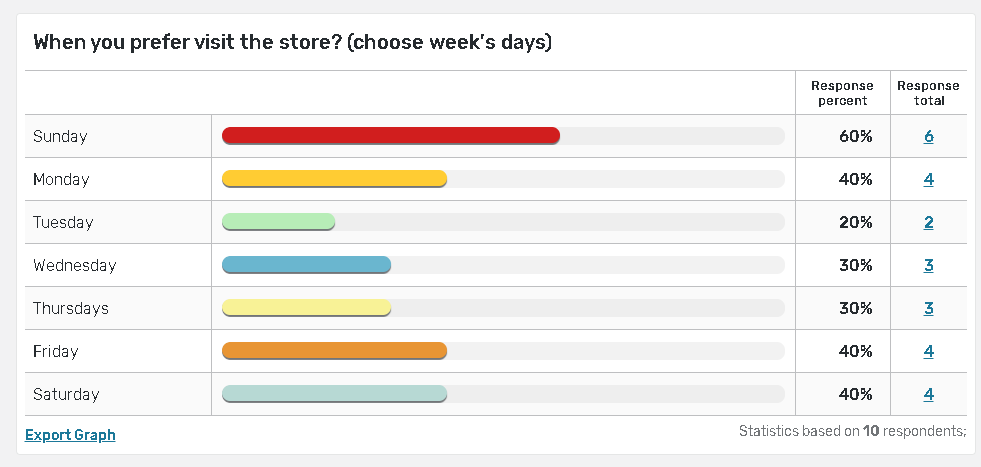Open the Export Graph link
Viewport: 981px width, 467px height.
click(70, 435)
